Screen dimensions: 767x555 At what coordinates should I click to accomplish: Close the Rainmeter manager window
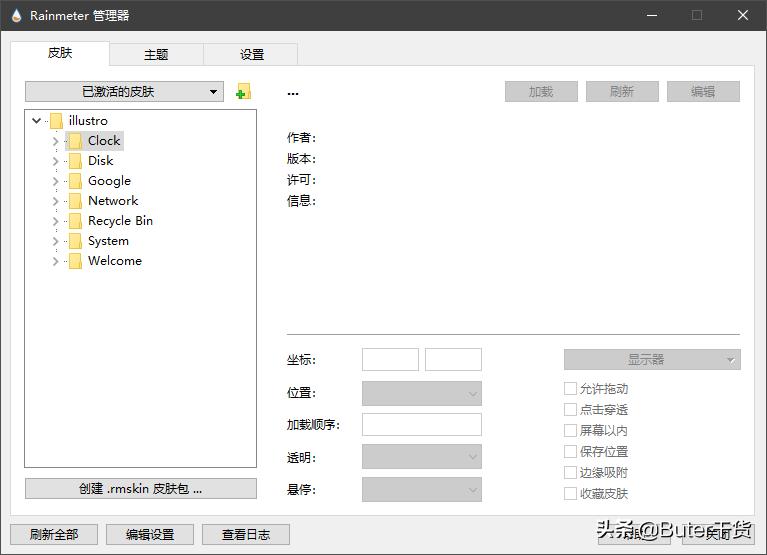coord(743,16)
